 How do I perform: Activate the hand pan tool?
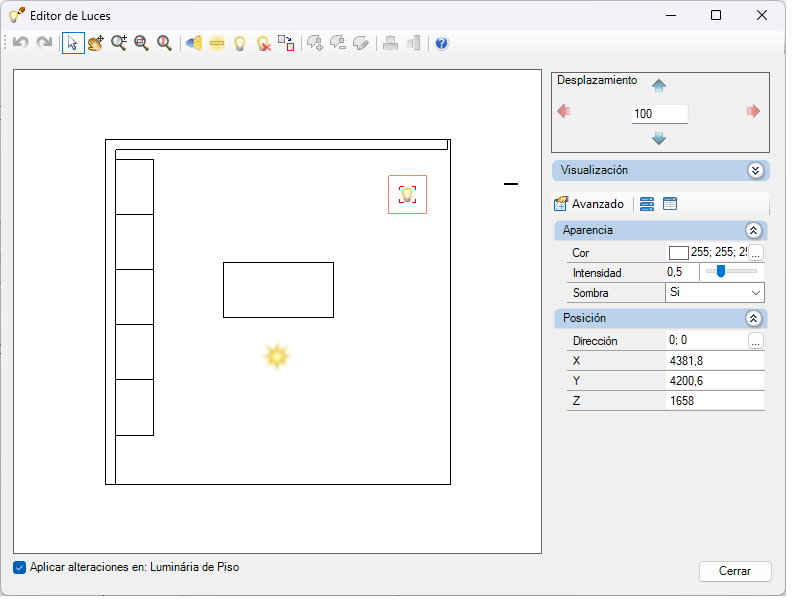pos(96,43)
